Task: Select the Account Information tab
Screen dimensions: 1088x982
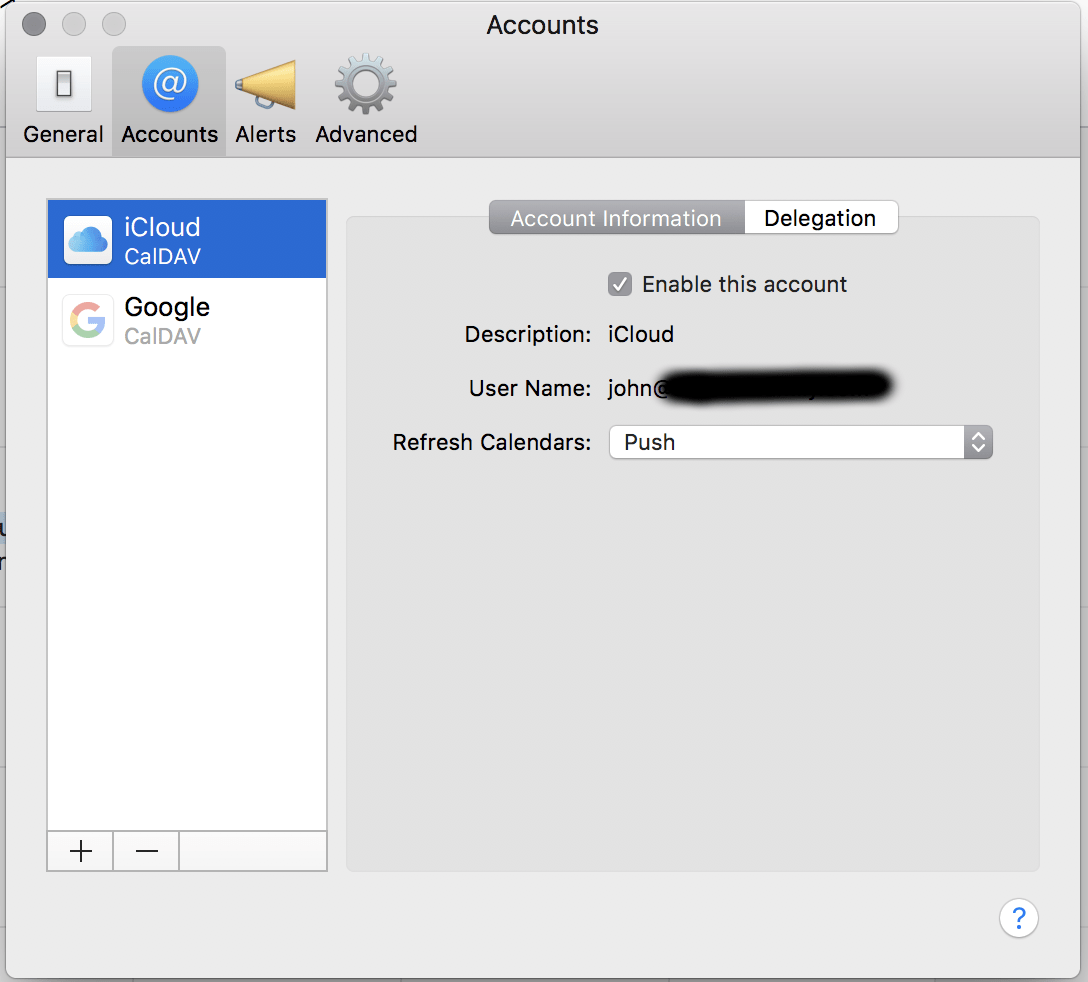Action: (615, 217)
